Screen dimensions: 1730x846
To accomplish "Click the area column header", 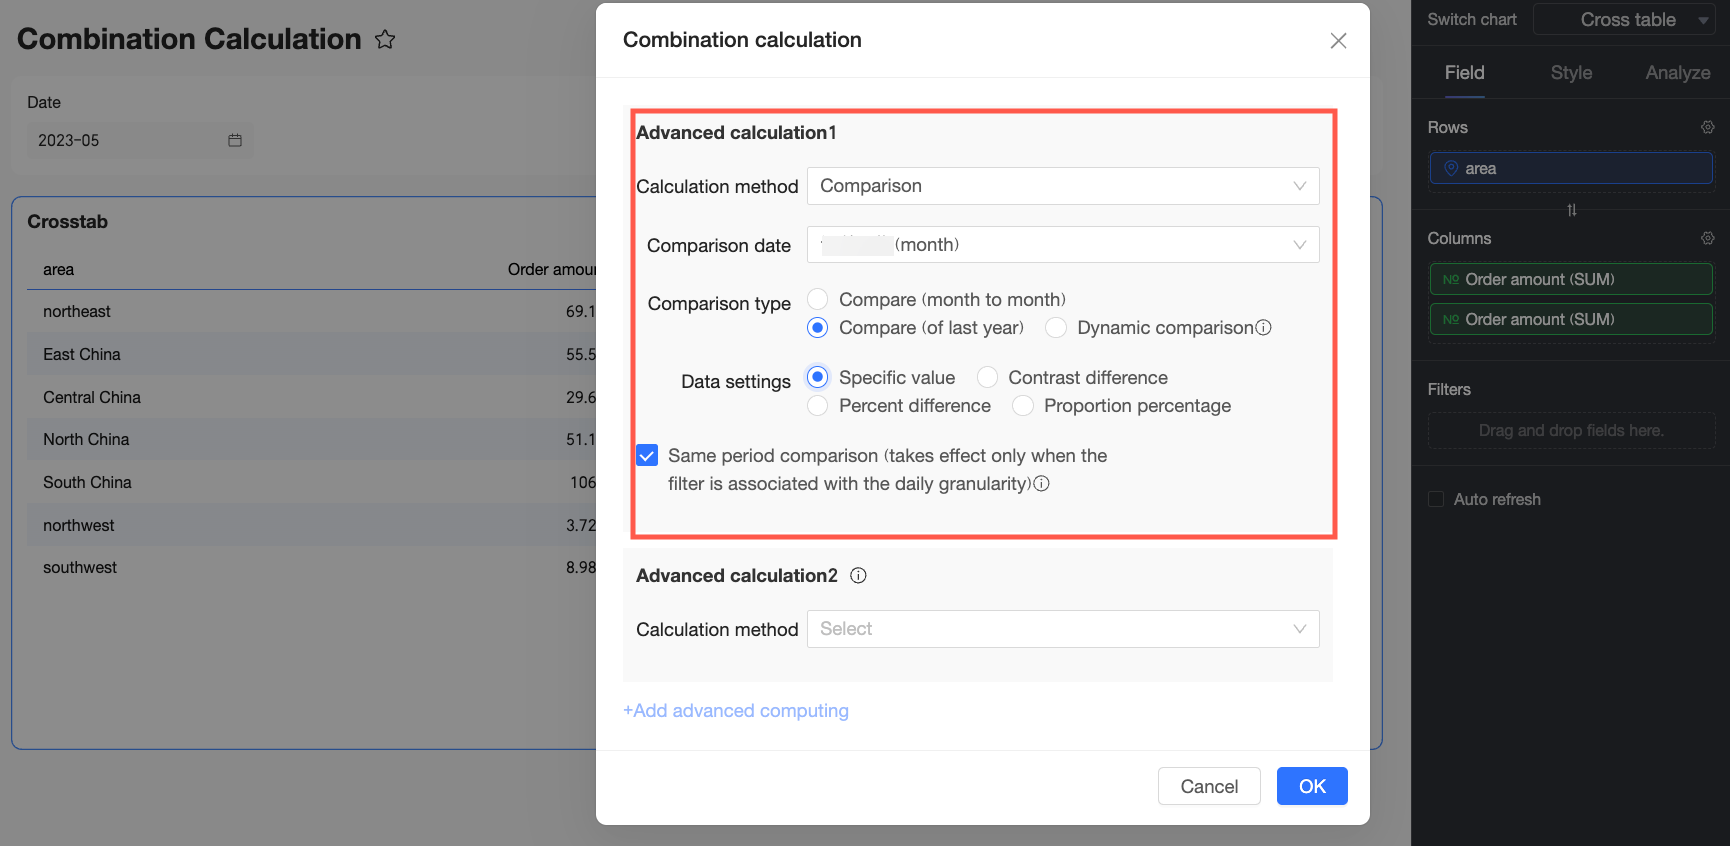I will pos(59,270).
